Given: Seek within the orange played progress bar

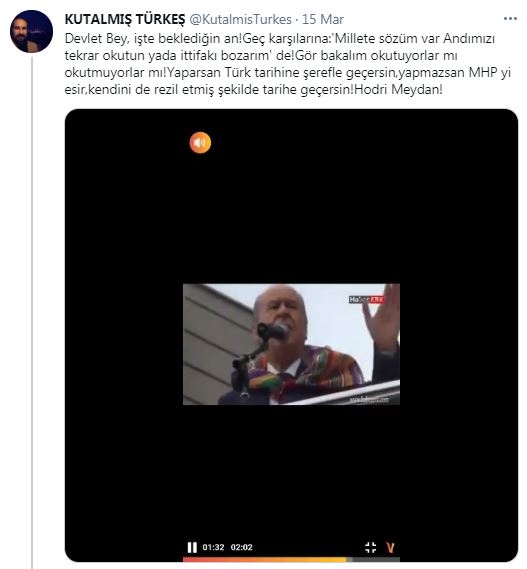Looking at the screenshot, I should click(x=265, y=559).
